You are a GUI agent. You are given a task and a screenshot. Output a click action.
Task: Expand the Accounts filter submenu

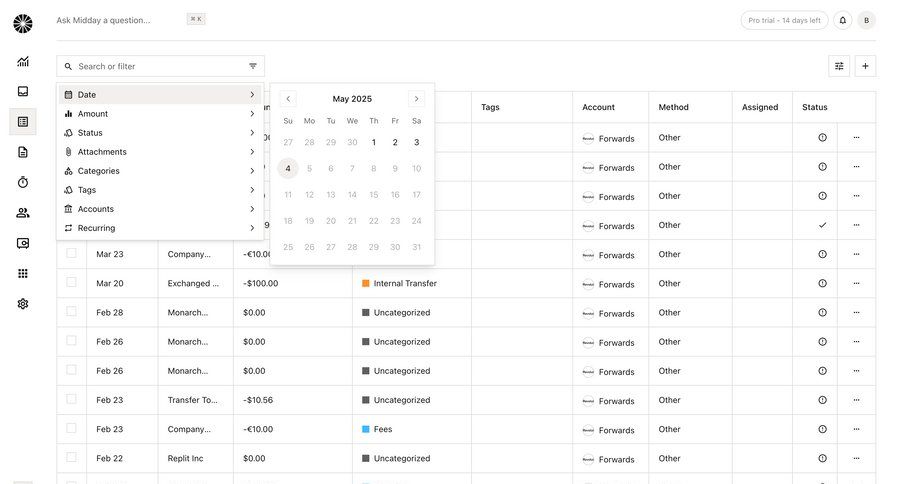coord(160,209)
